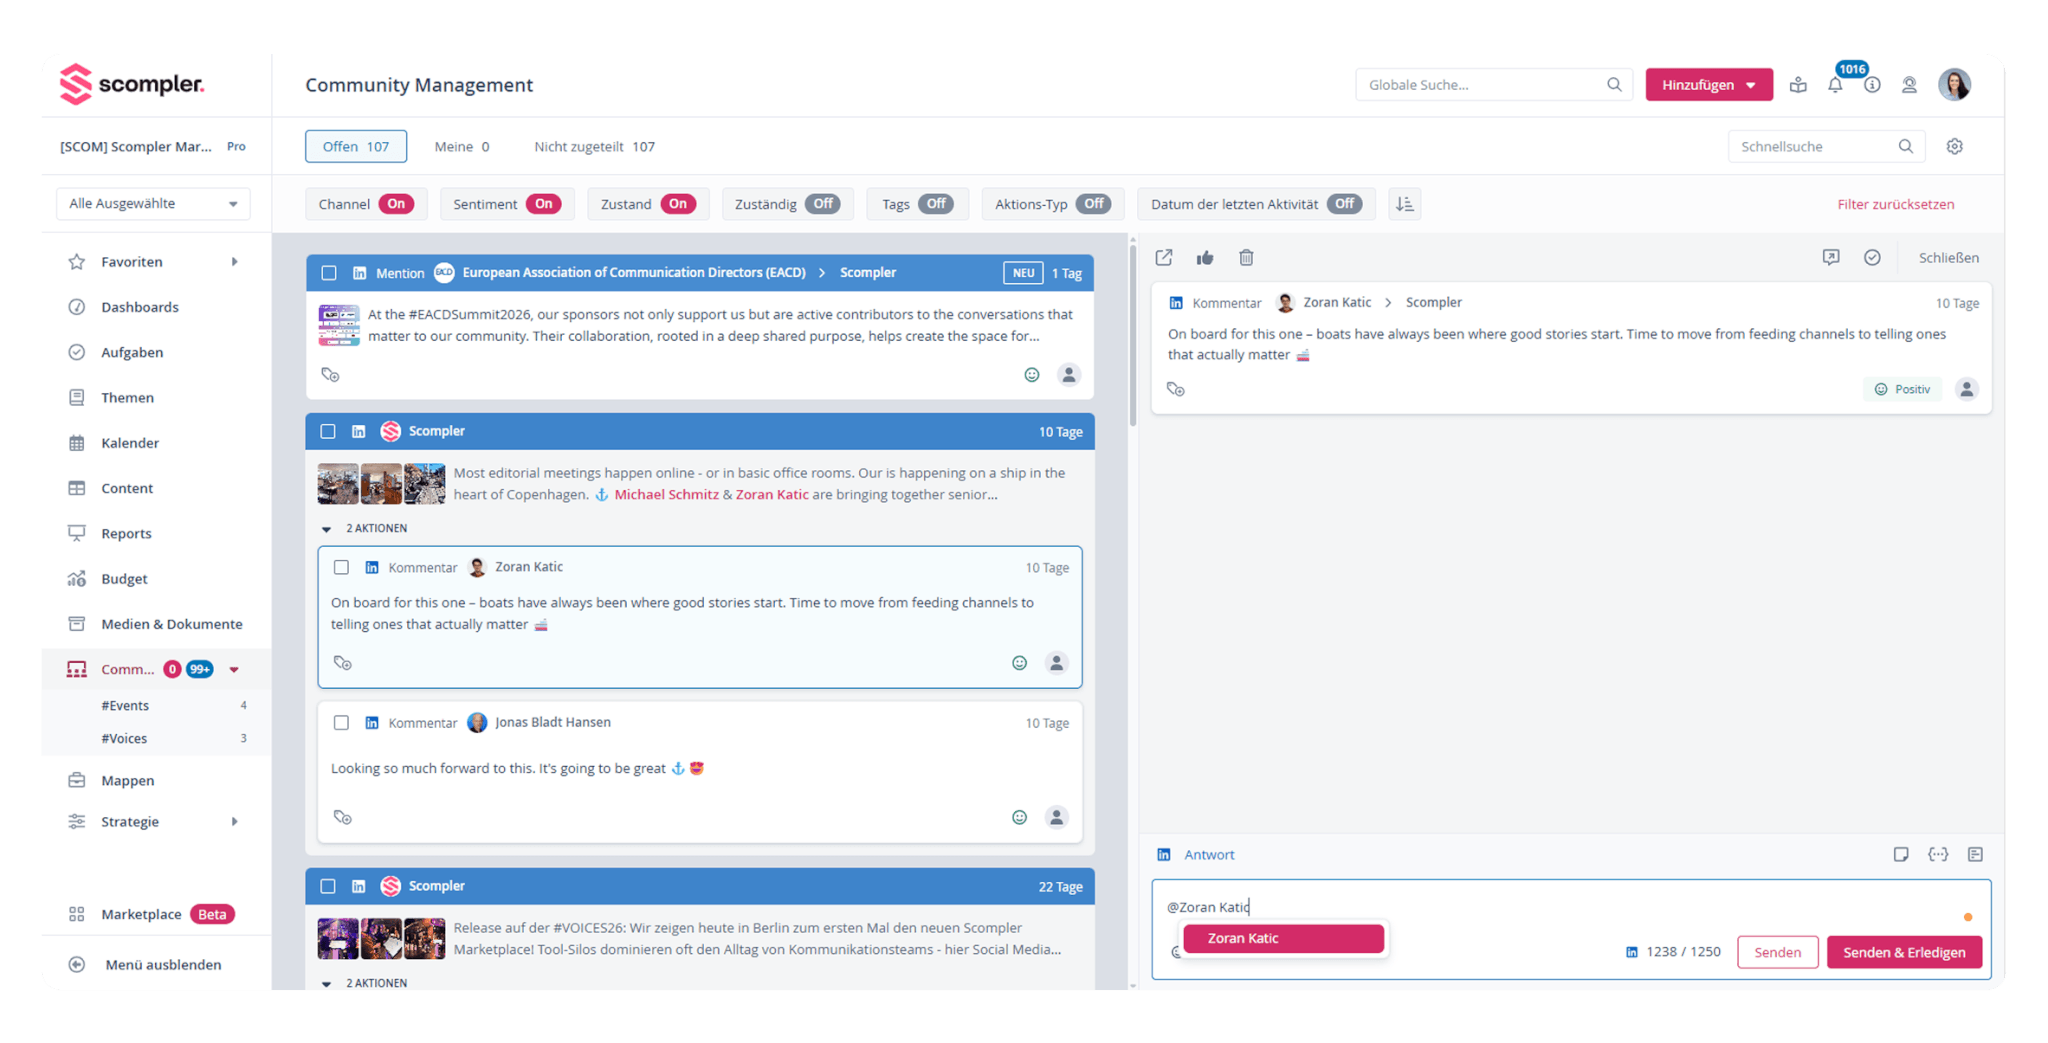Open first photo thumbnail of Copenhagen post
The height and width of the screenshot is (1043, 2048).
point(338,484)
